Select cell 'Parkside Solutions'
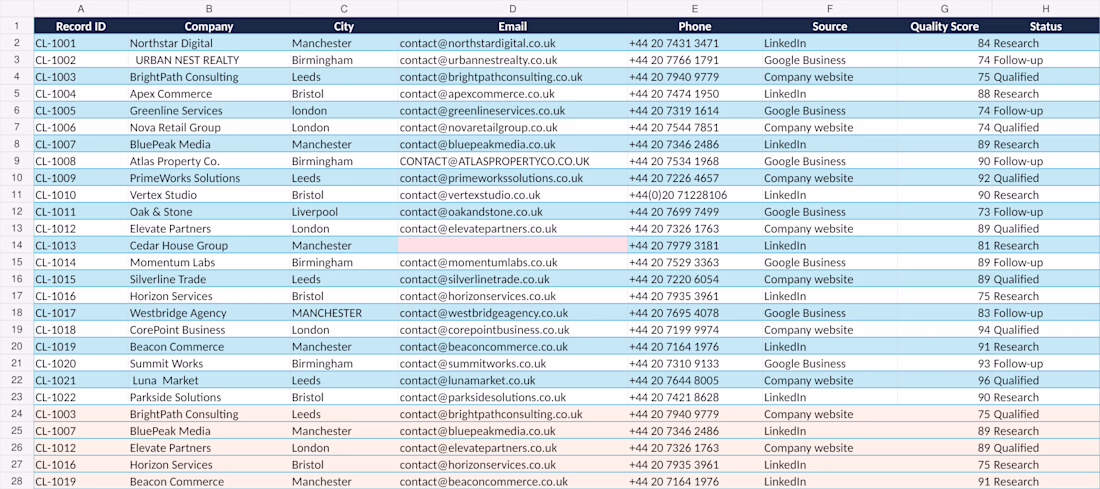 [209, 397]
